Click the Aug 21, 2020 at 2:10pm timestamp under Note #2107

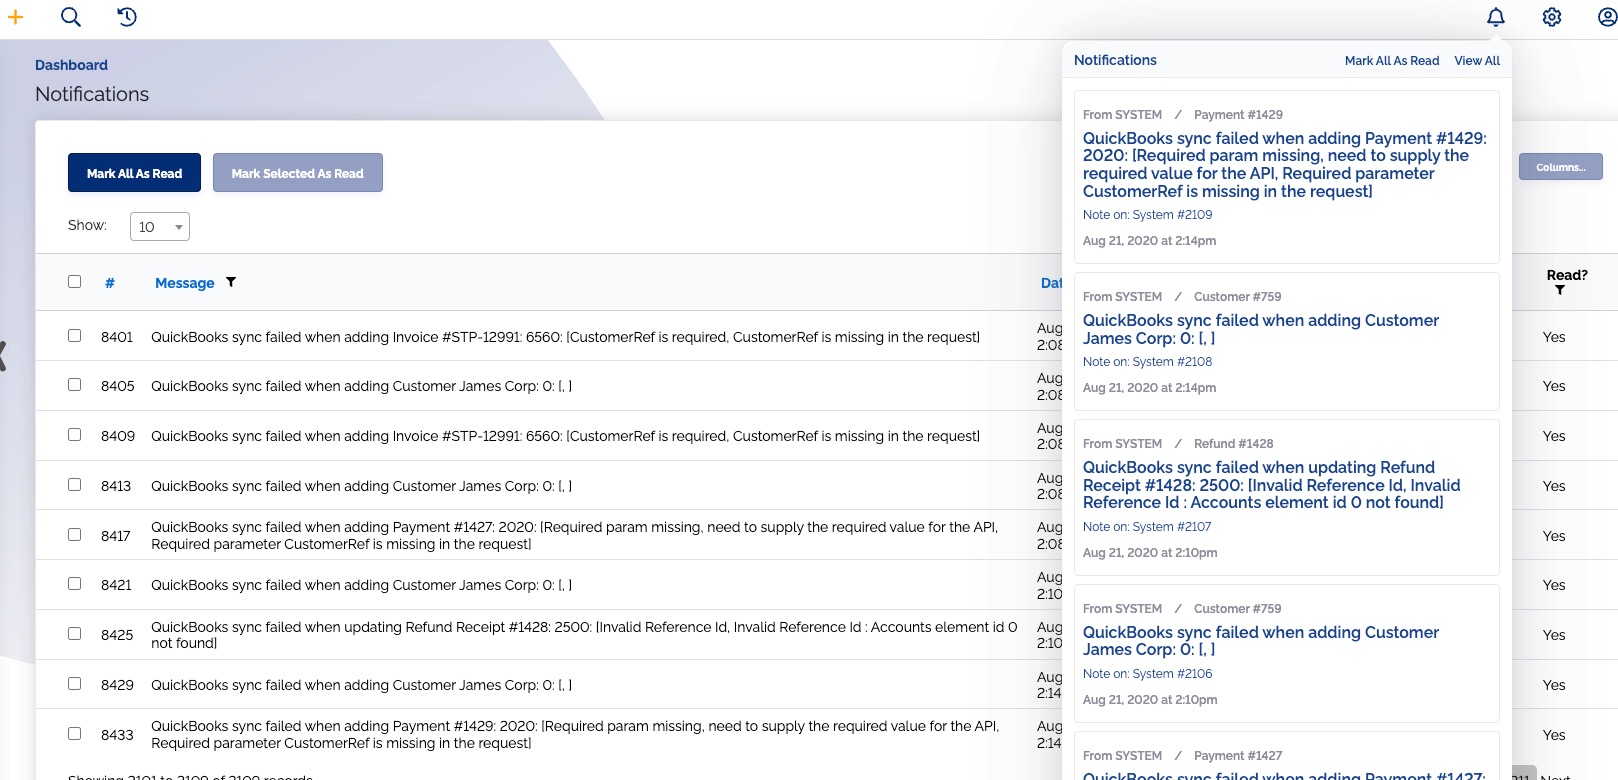coord(1150,553)
